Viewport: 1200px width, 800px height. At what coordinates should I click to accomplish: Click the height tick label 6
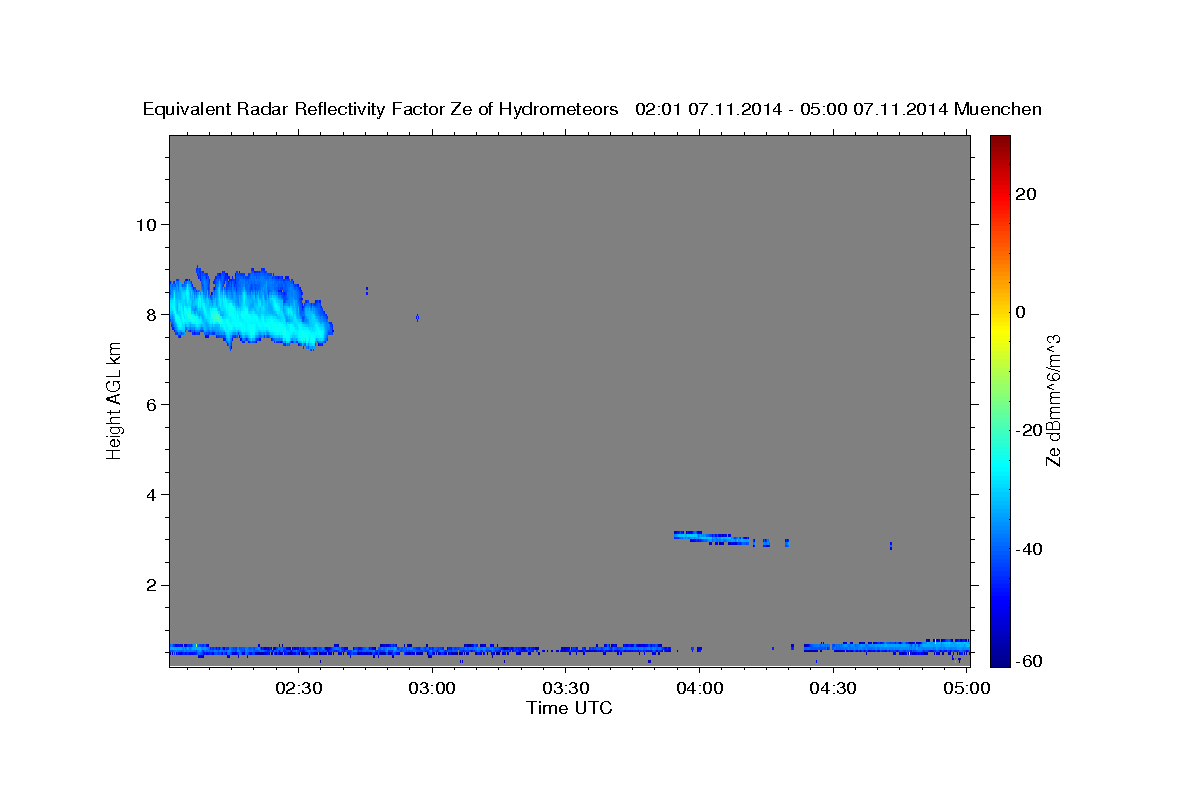pyautogui.click(x=153, y=404)
